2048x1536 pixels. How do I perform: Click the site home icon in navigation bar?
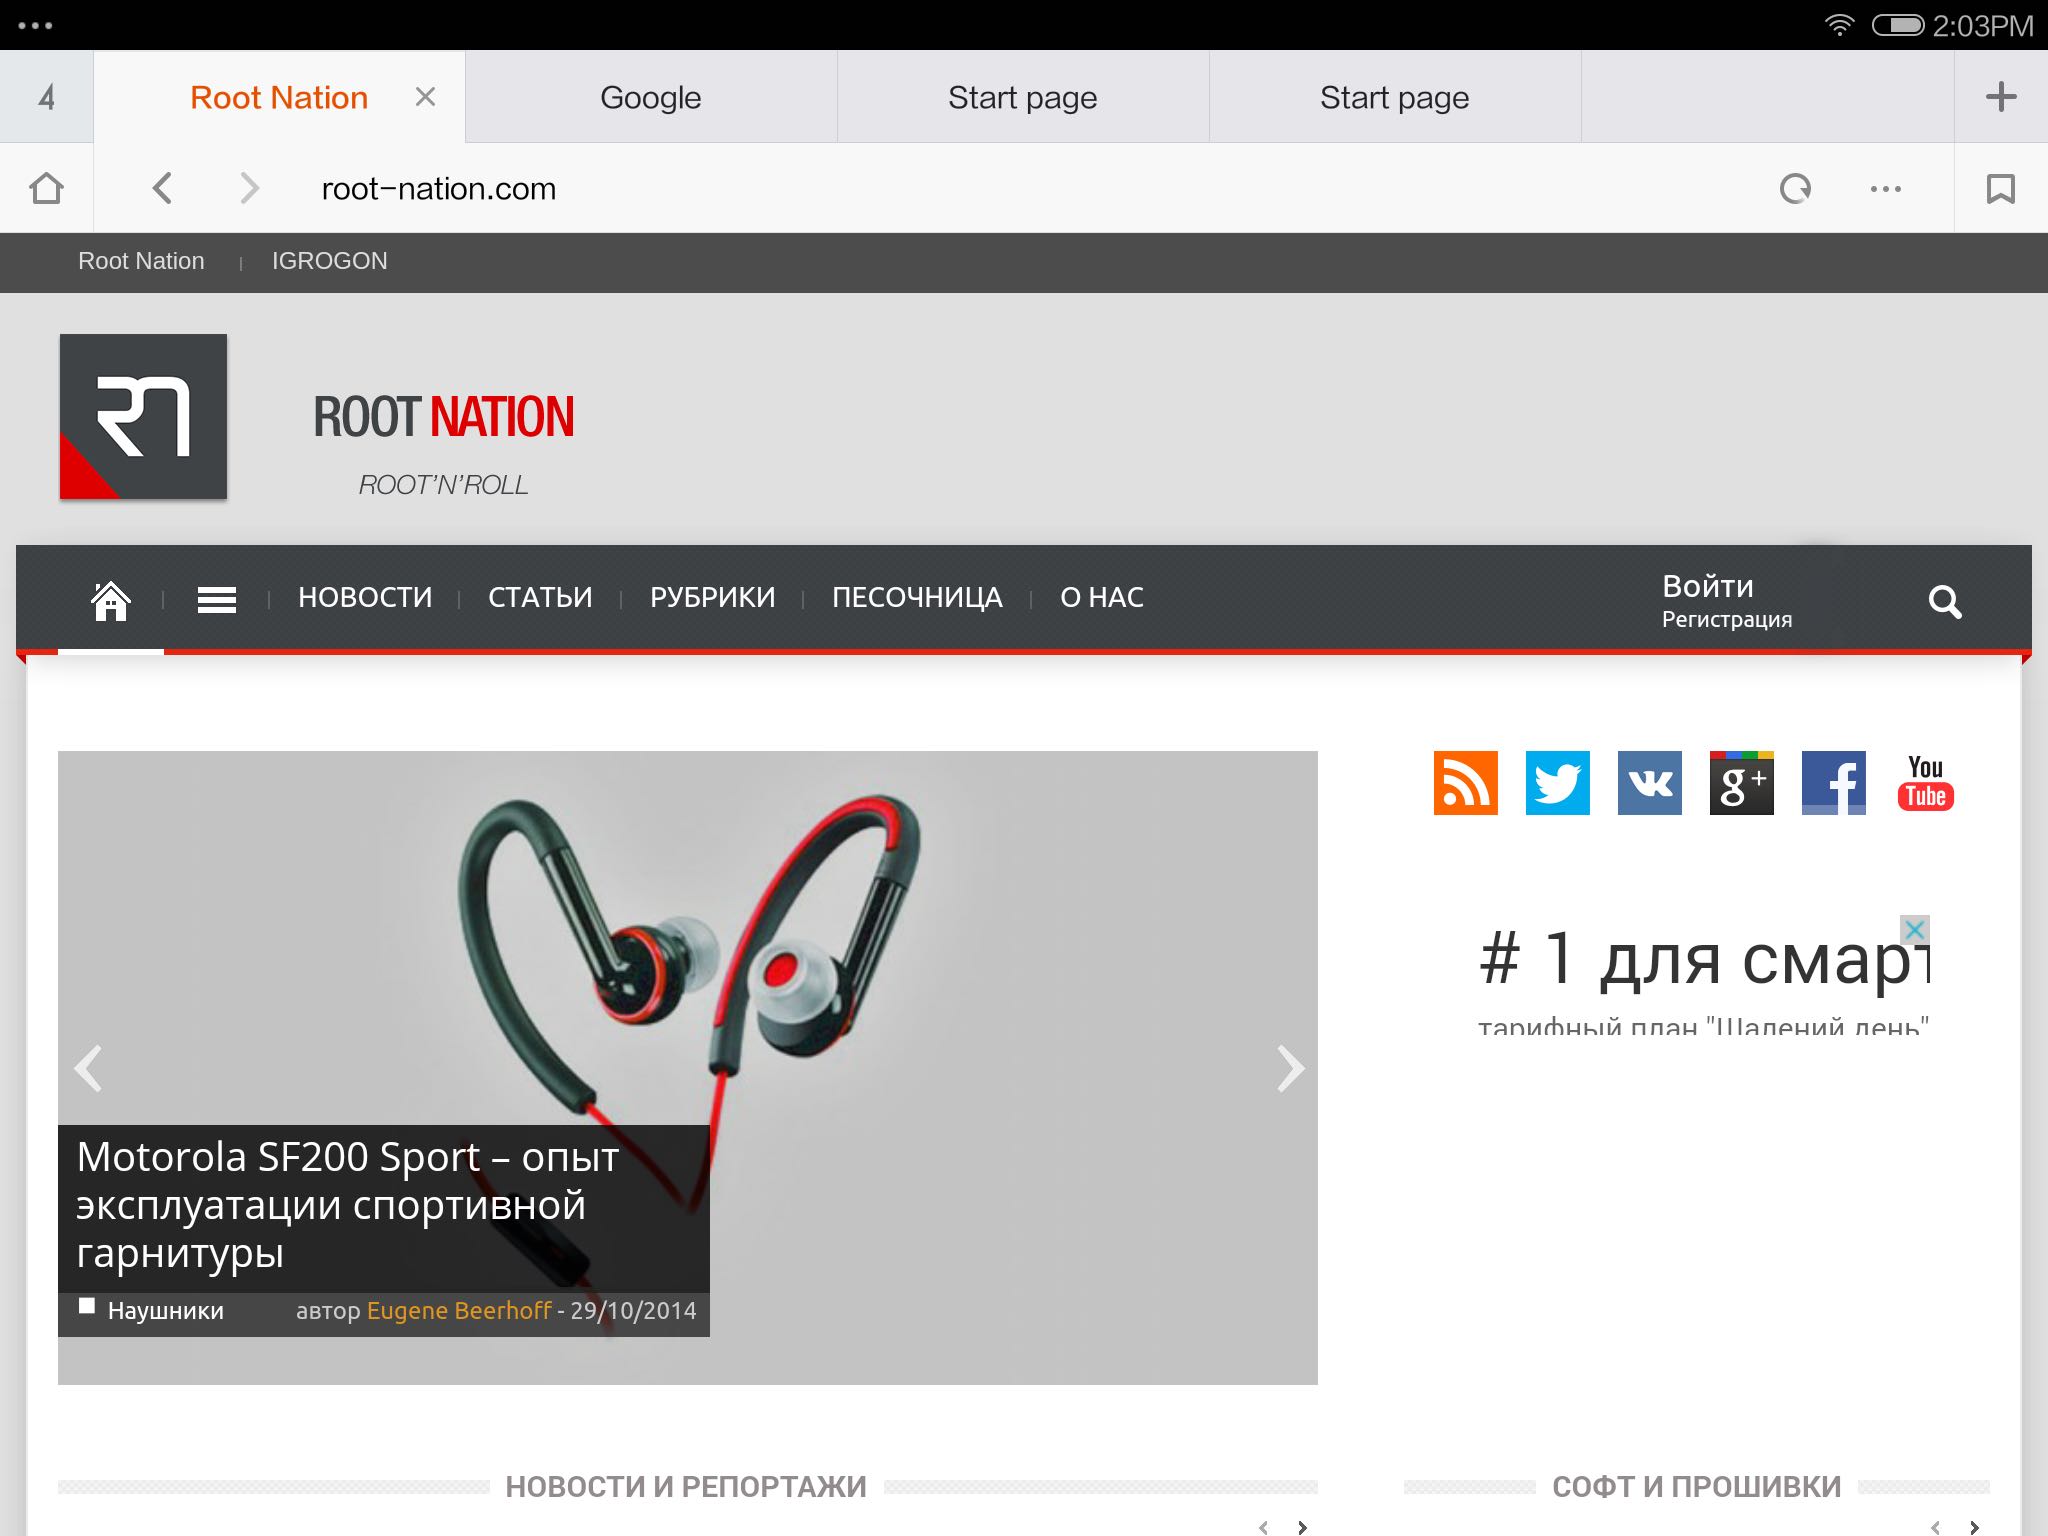(111, 600)
